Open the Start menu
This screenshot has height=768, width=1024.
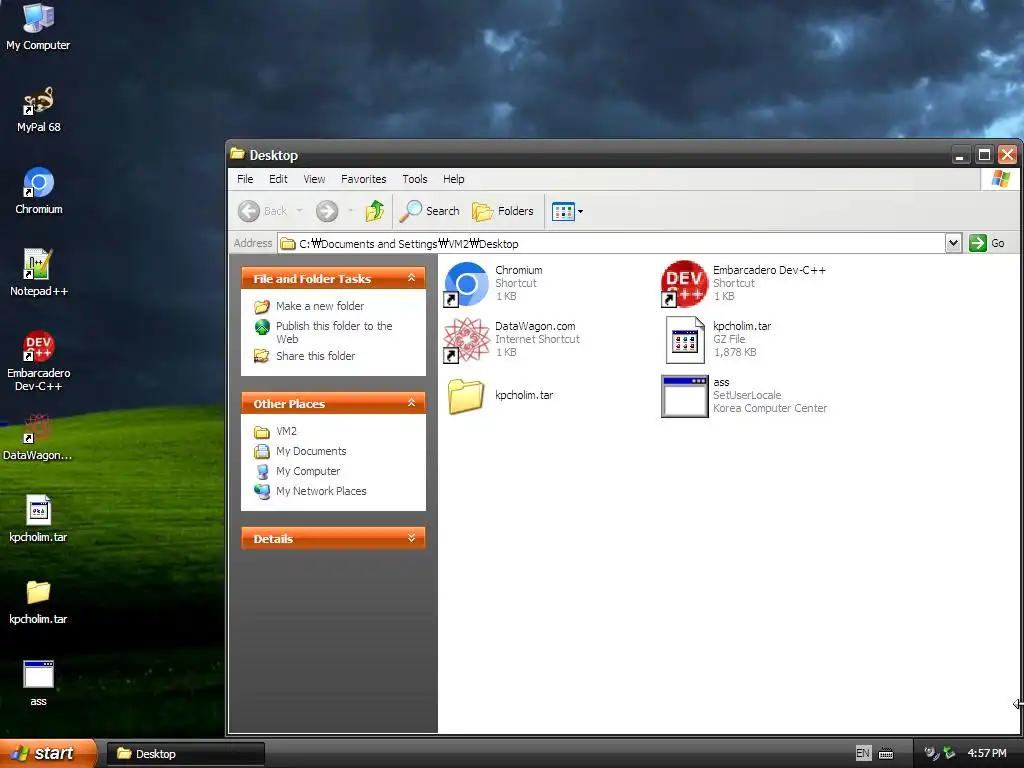(48, 754)
